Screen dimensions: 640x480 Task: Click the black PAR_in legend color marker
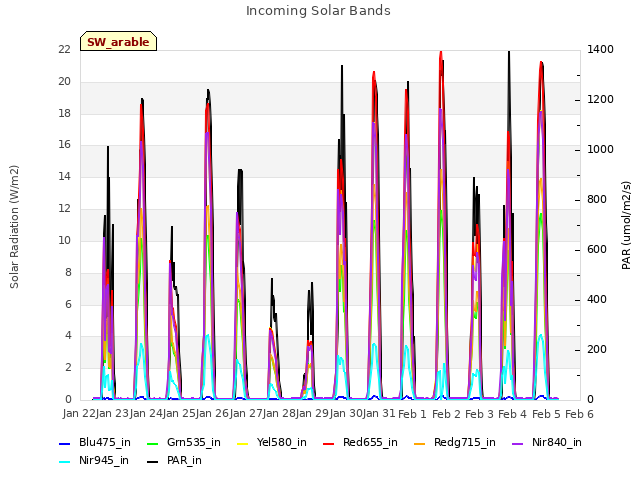point(153,462)
